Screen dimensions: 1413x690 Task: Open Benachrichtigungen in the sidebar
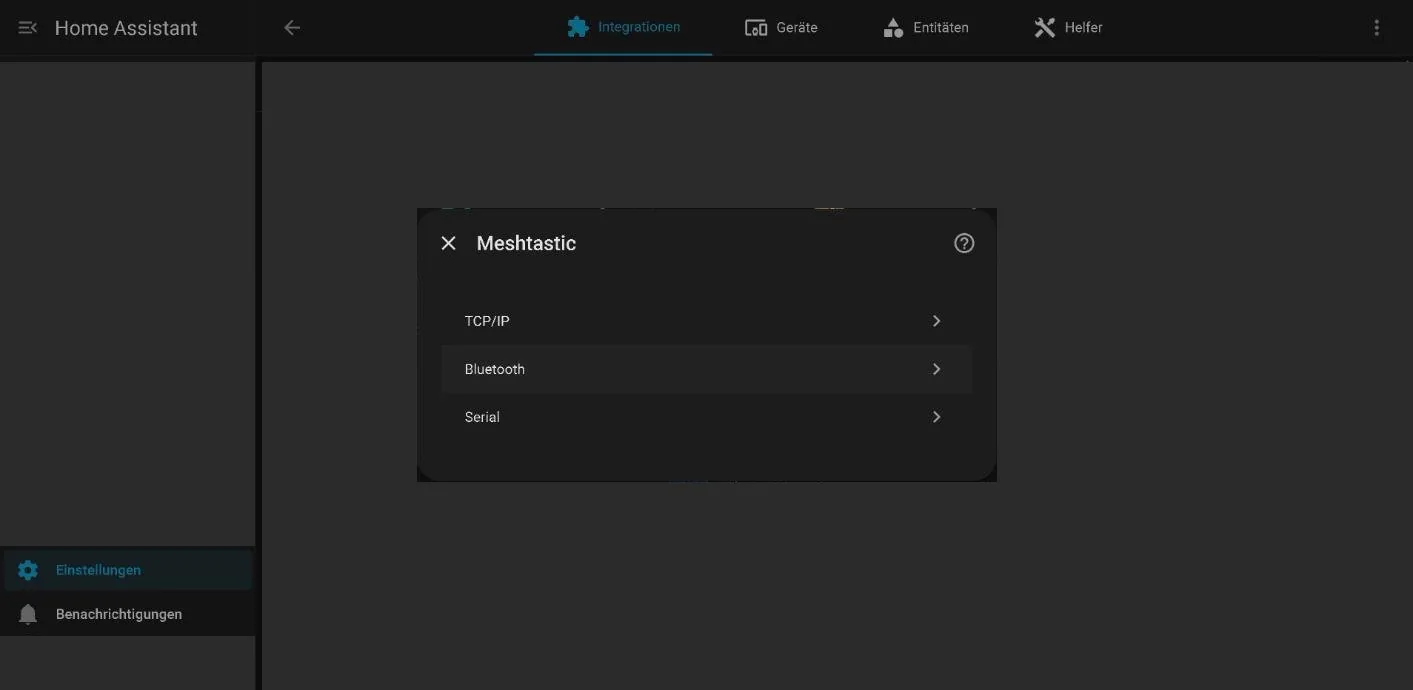(x=128, y=614)
